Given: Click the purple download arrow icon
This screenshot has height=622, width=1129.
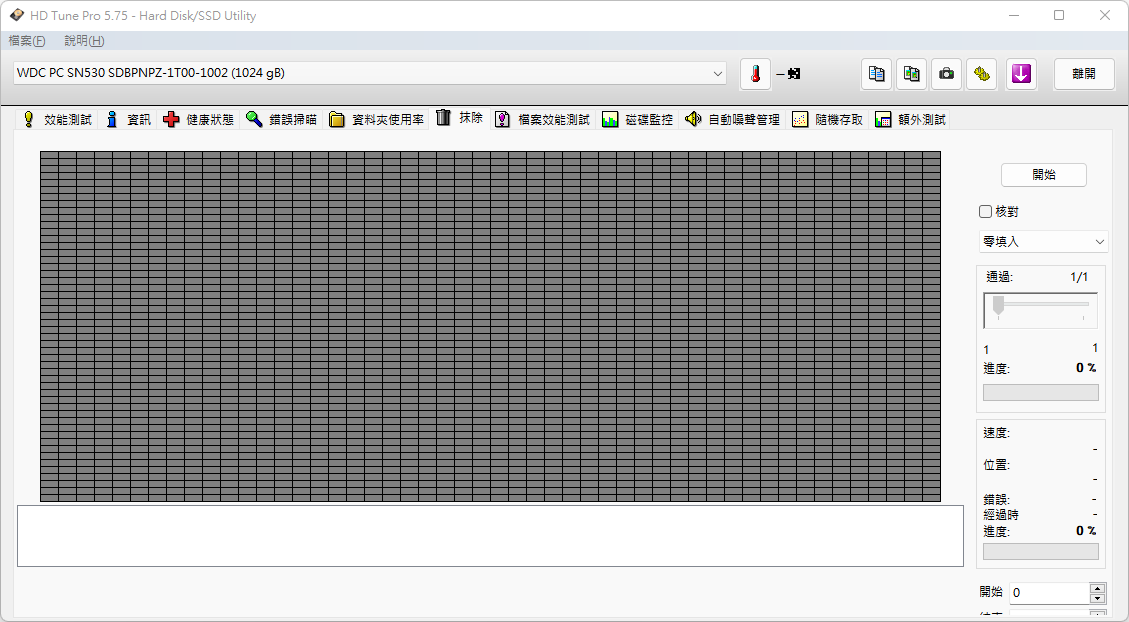Looking at the screenshot, I should [x=1021, y=73].
